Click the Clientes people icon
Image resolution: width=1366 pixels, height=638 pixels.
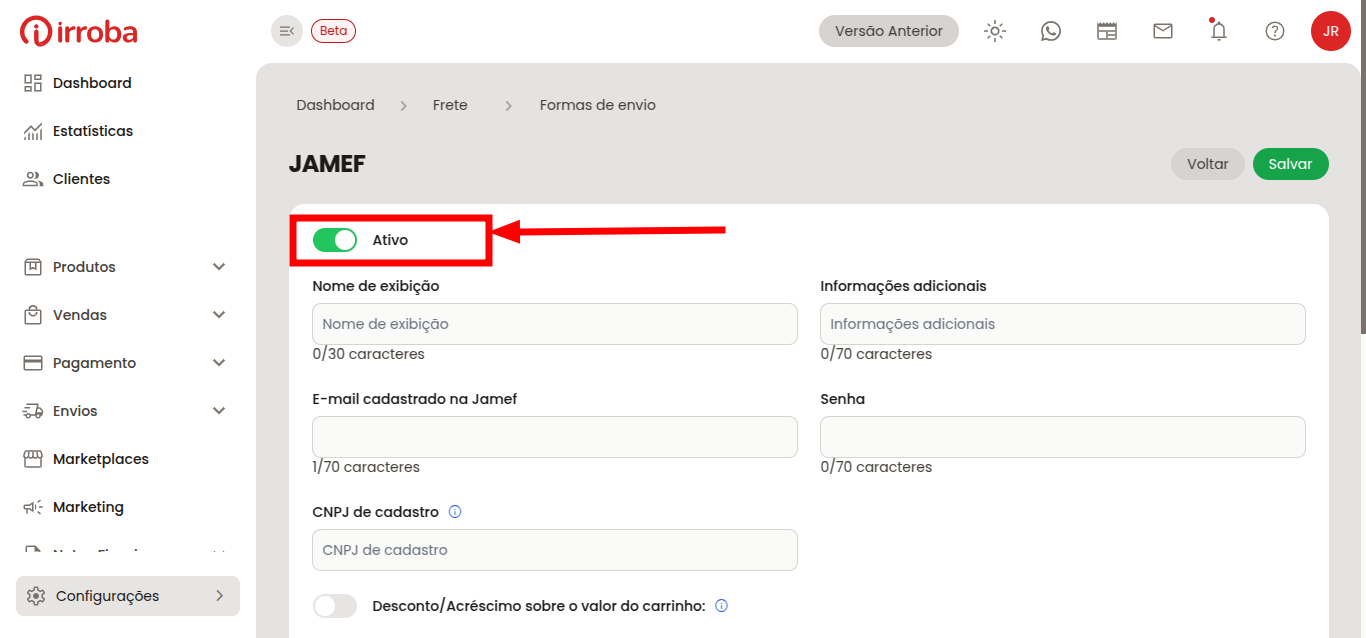point(33,179)
